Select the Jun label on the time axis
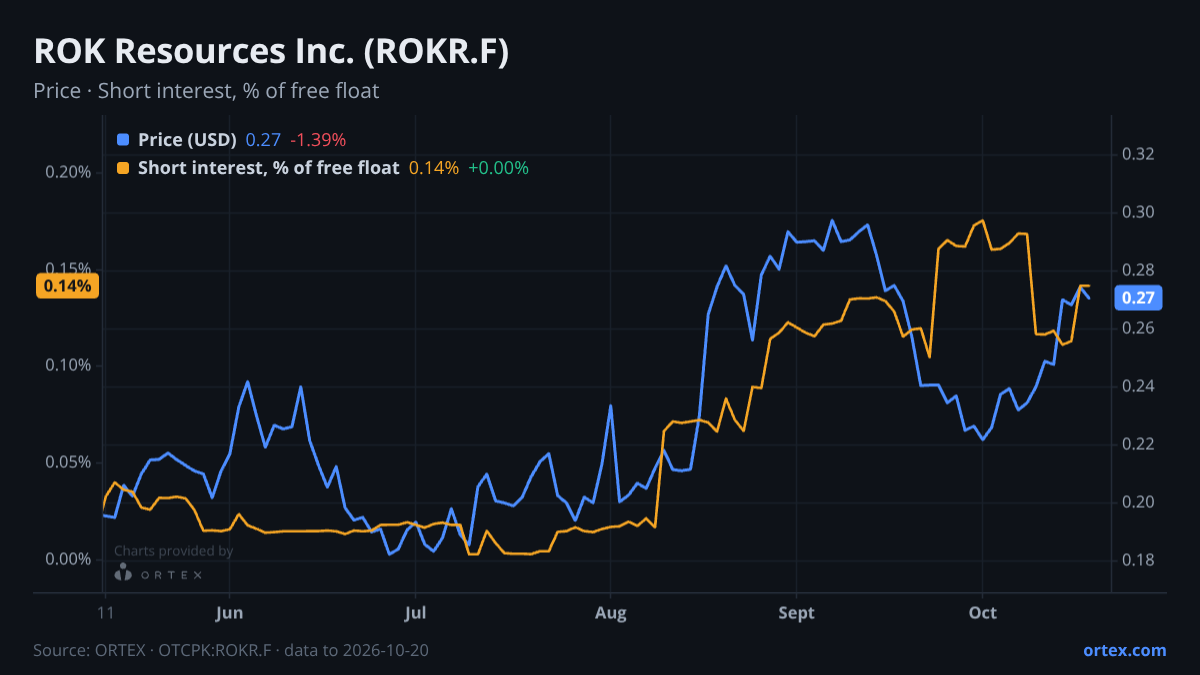 230,613
